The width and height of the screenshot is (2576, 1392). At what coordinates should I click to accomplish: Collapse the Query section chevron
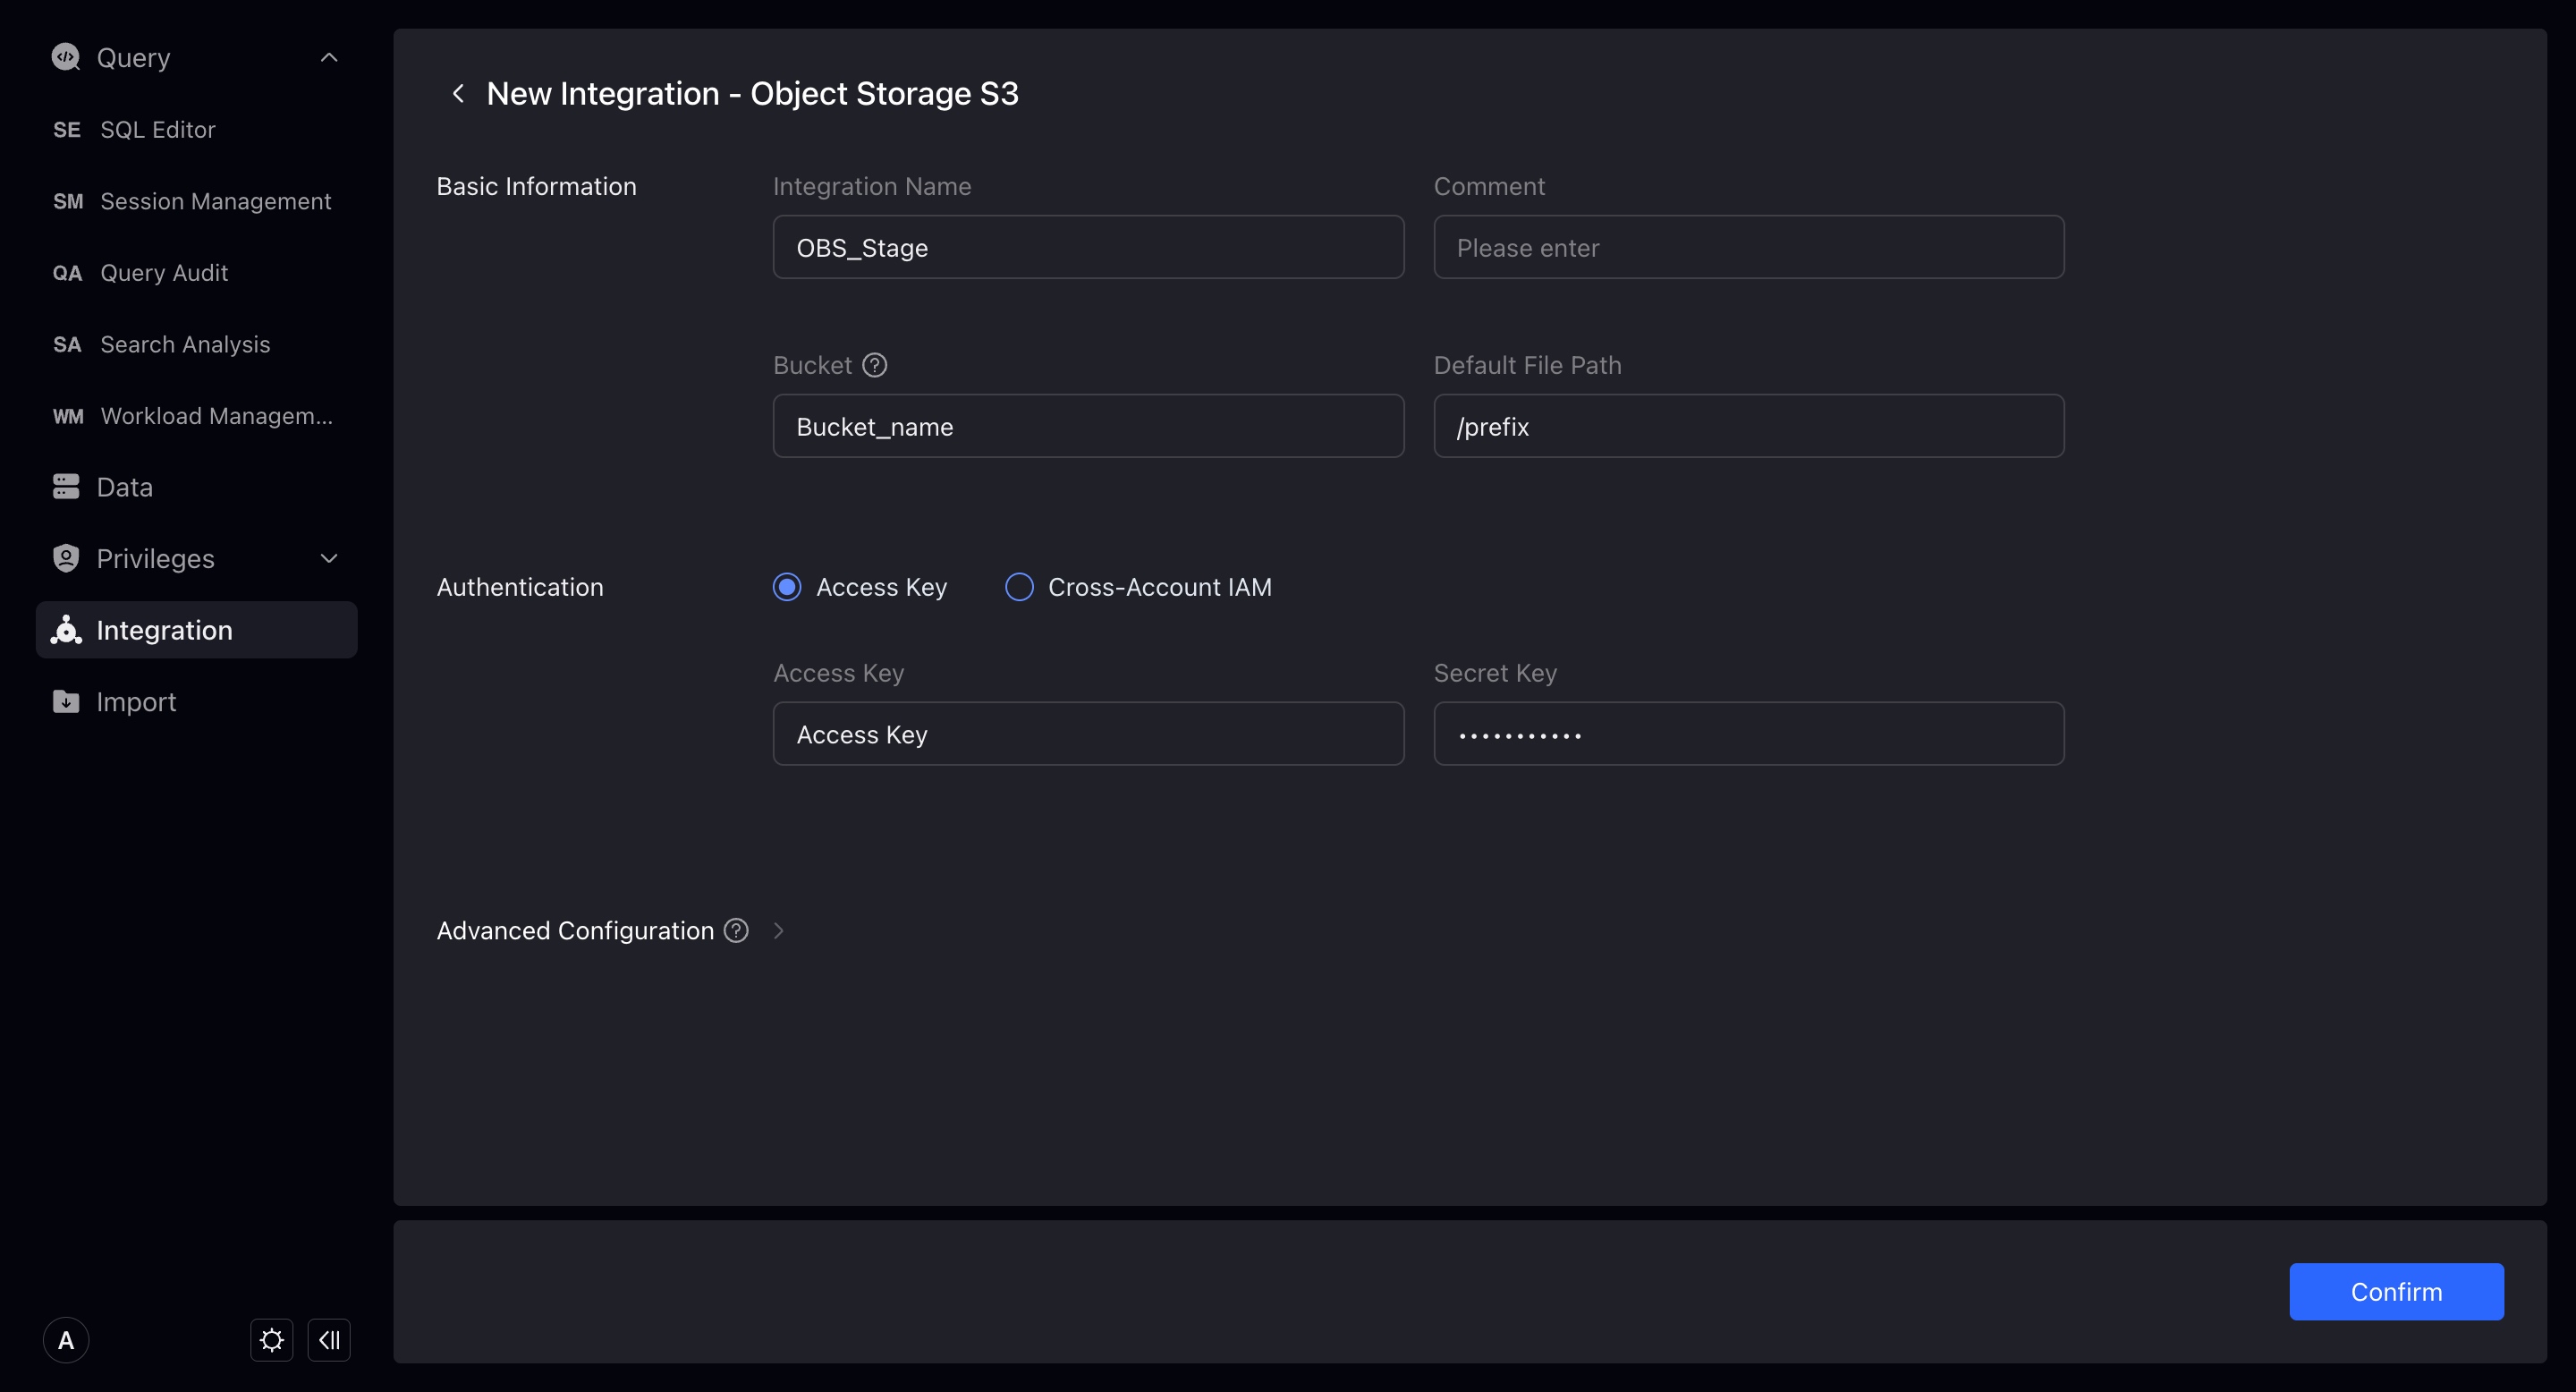point(329,57)
